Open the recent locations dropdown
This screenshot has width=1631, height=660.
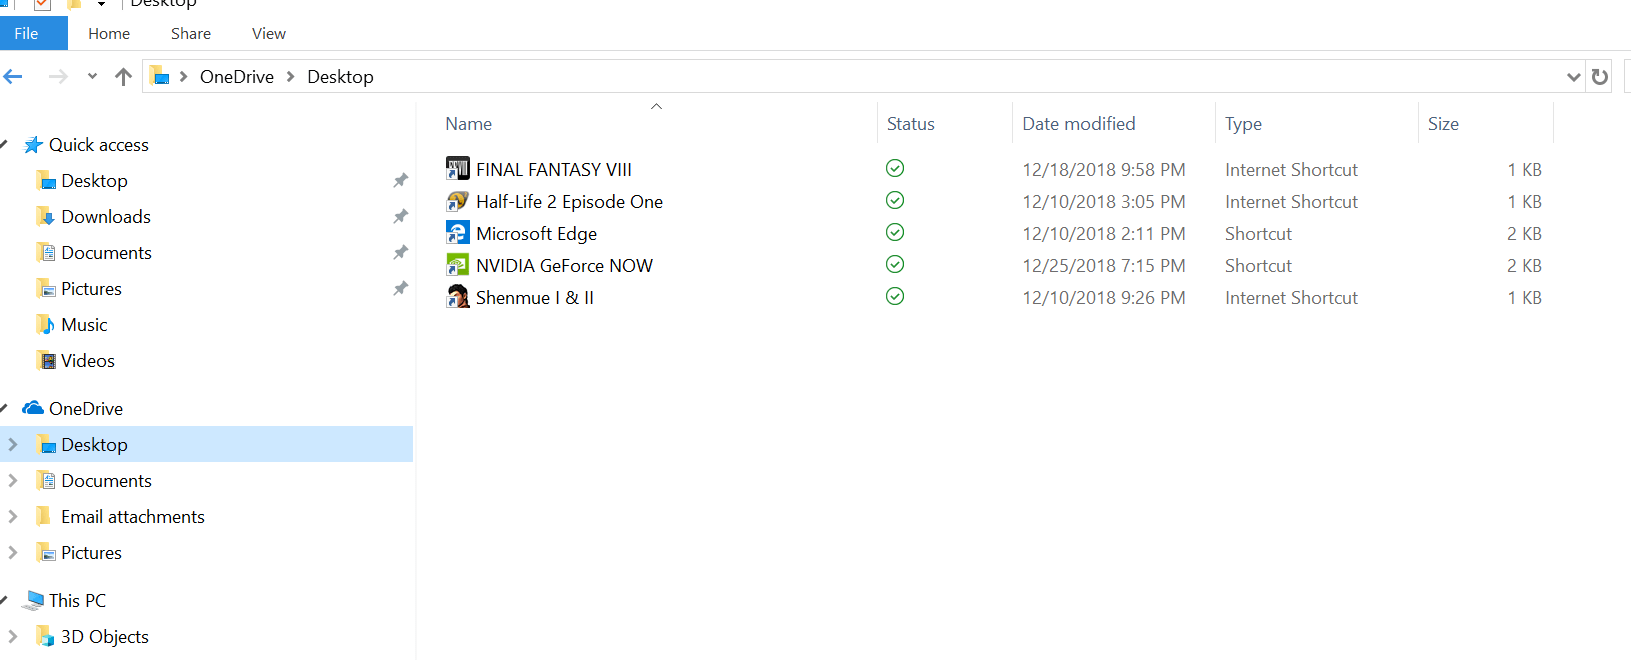pyautogui.click(x=92, y=76)
